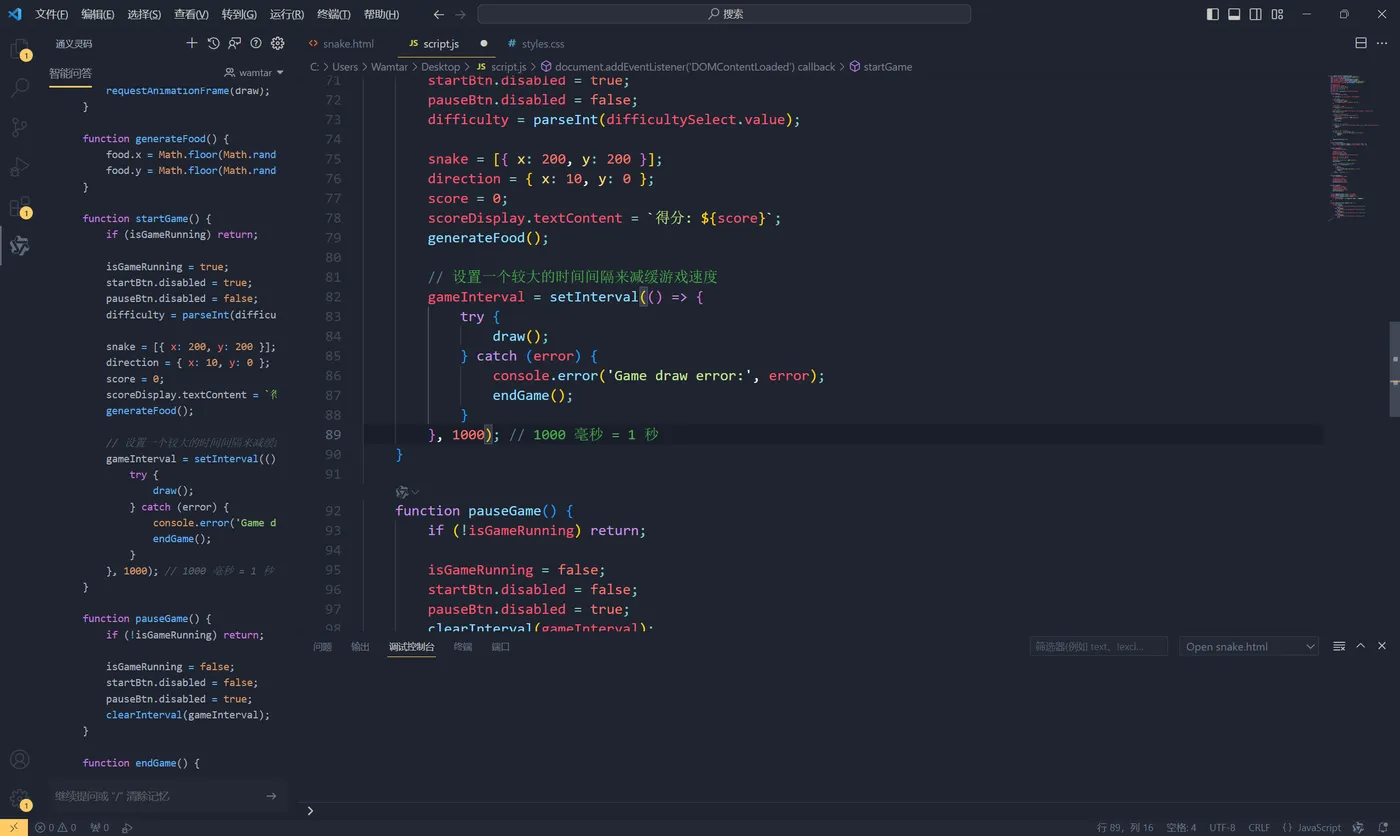This screenshot has height=836, width=1400.
Task: Click the Desktop breadcrumb segment
Action: click(x=440, y=66)
